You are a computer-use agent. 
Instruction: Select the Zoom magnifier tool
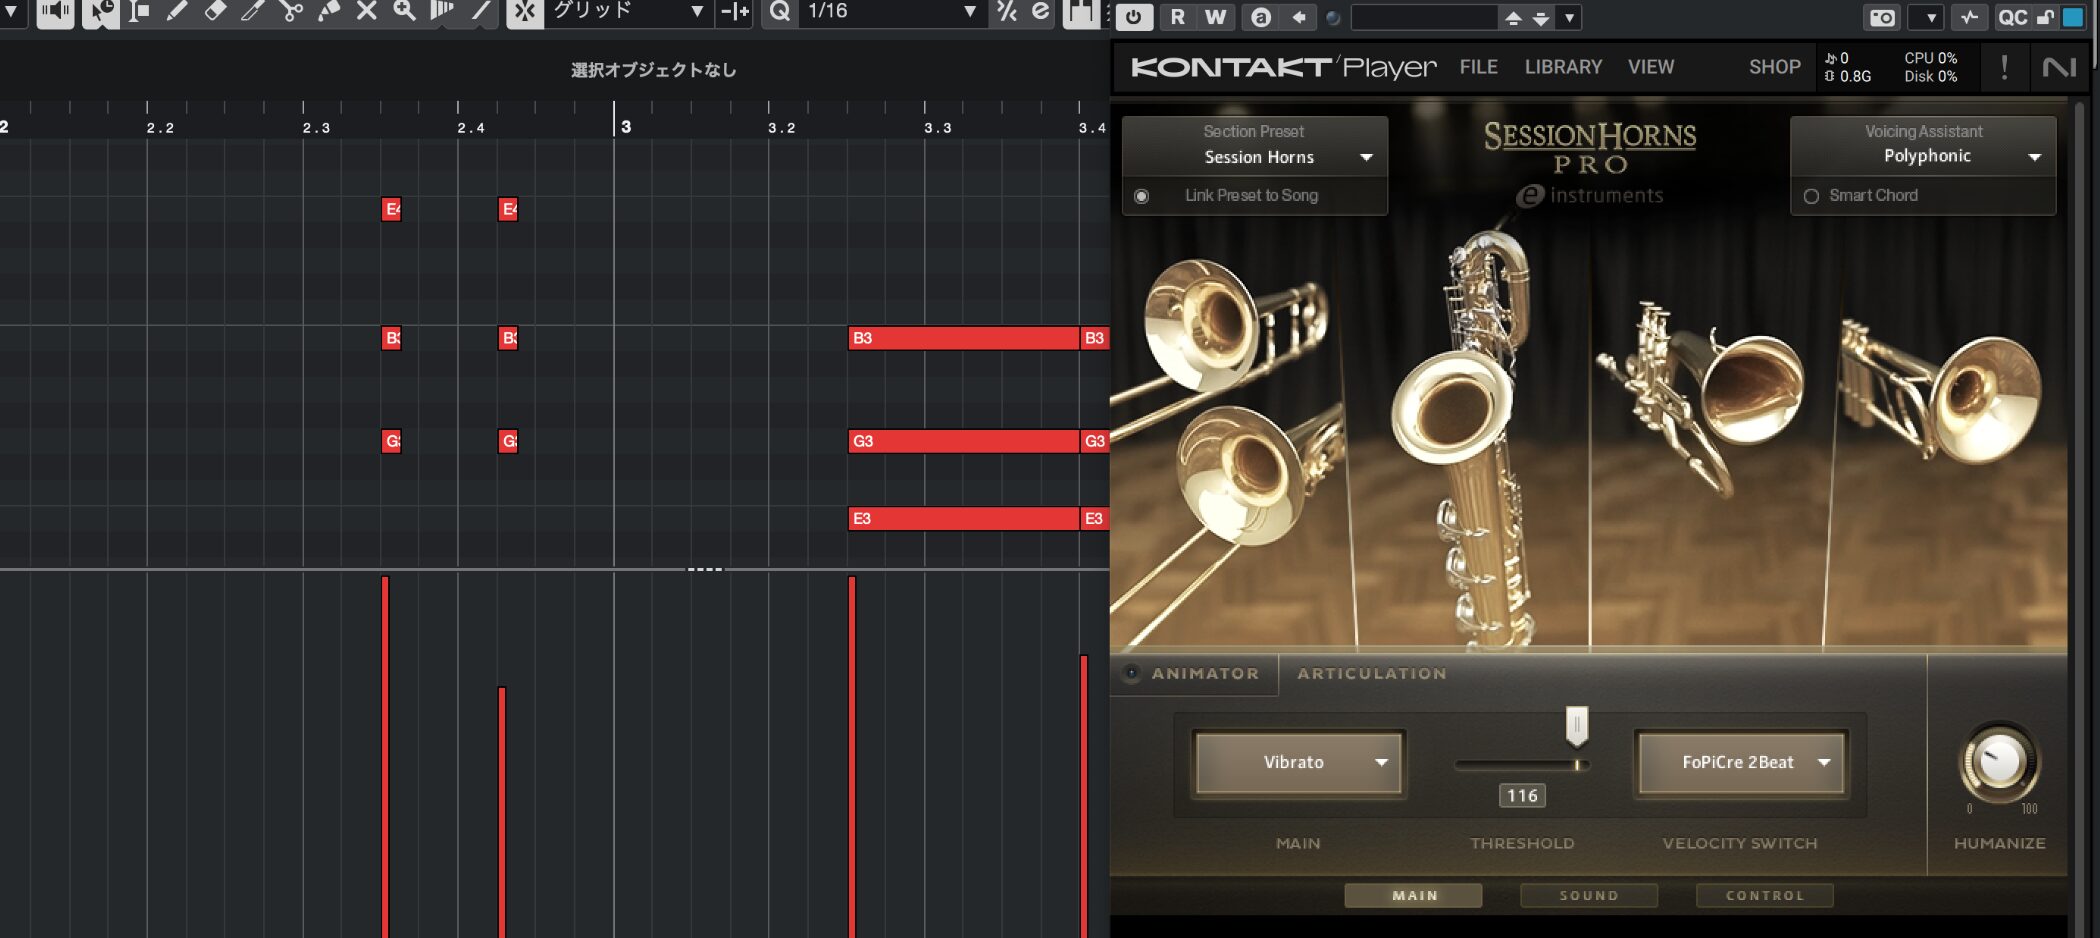pos(404,12)
